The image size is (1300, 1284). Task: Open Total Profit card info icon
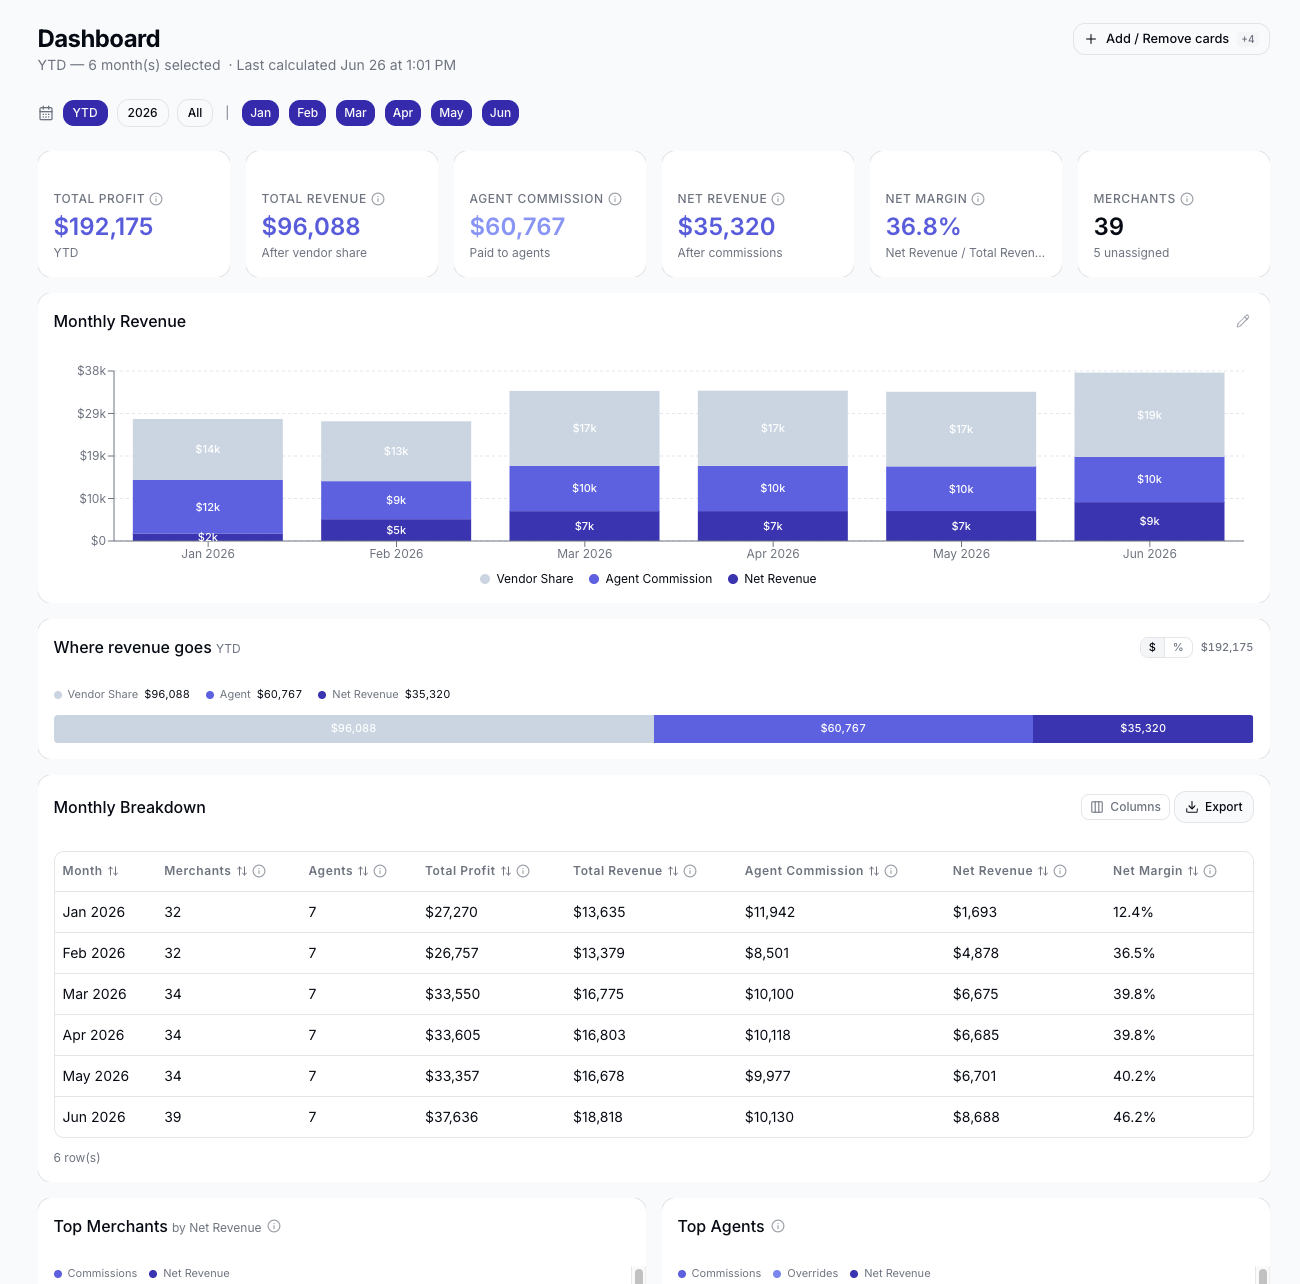156,199
